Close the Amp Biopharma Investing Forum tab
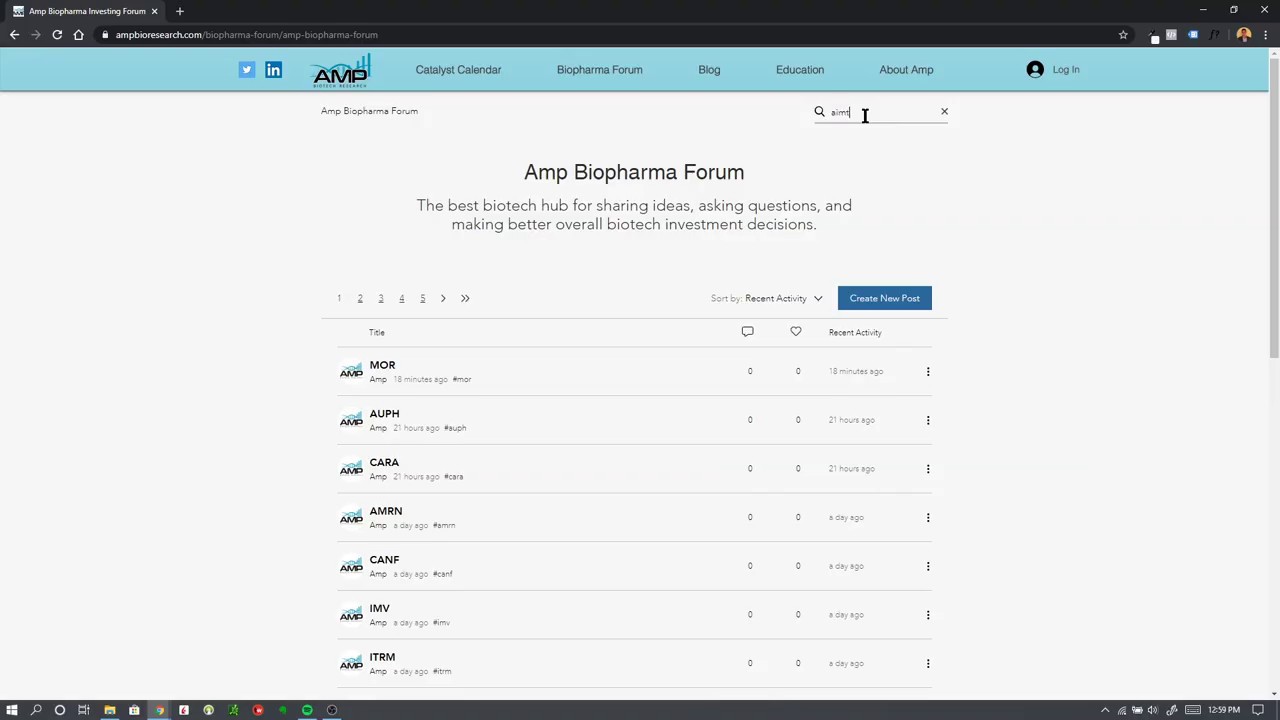The height and width of the screenshot is (720, 1280). point(154,11)
